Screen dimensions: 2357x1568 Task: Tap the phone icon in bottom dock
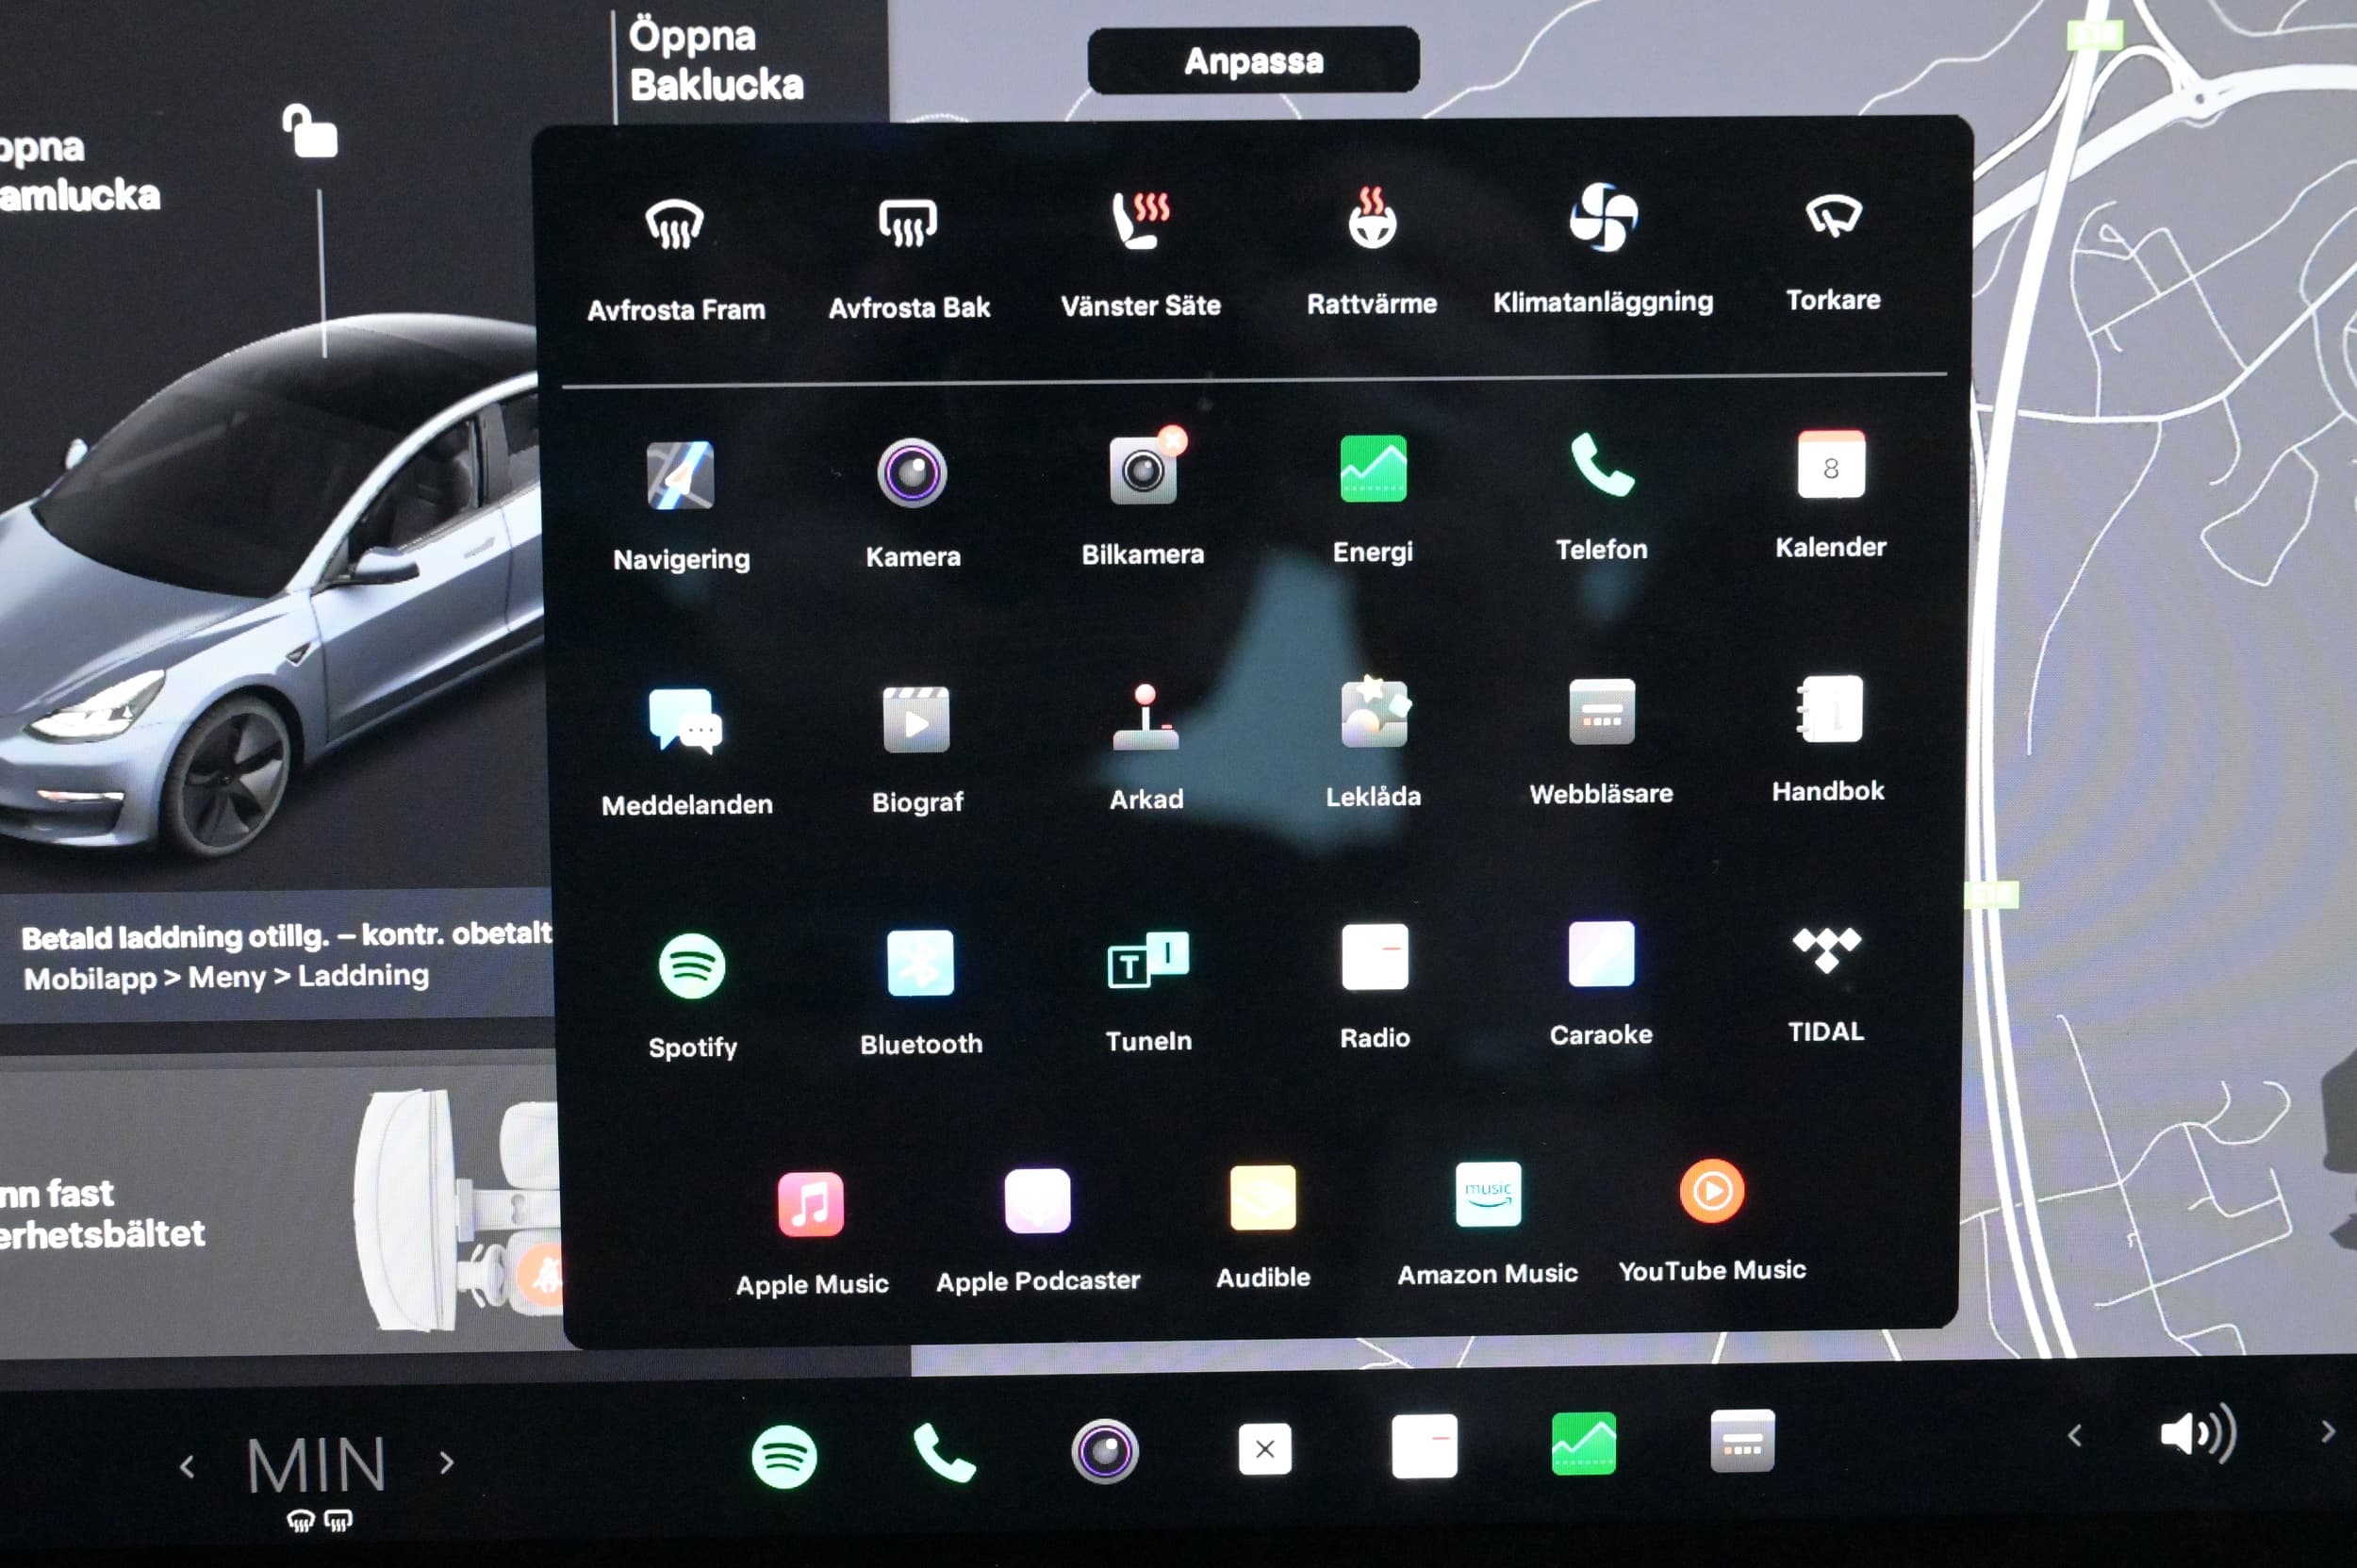tap(943, 1453)
